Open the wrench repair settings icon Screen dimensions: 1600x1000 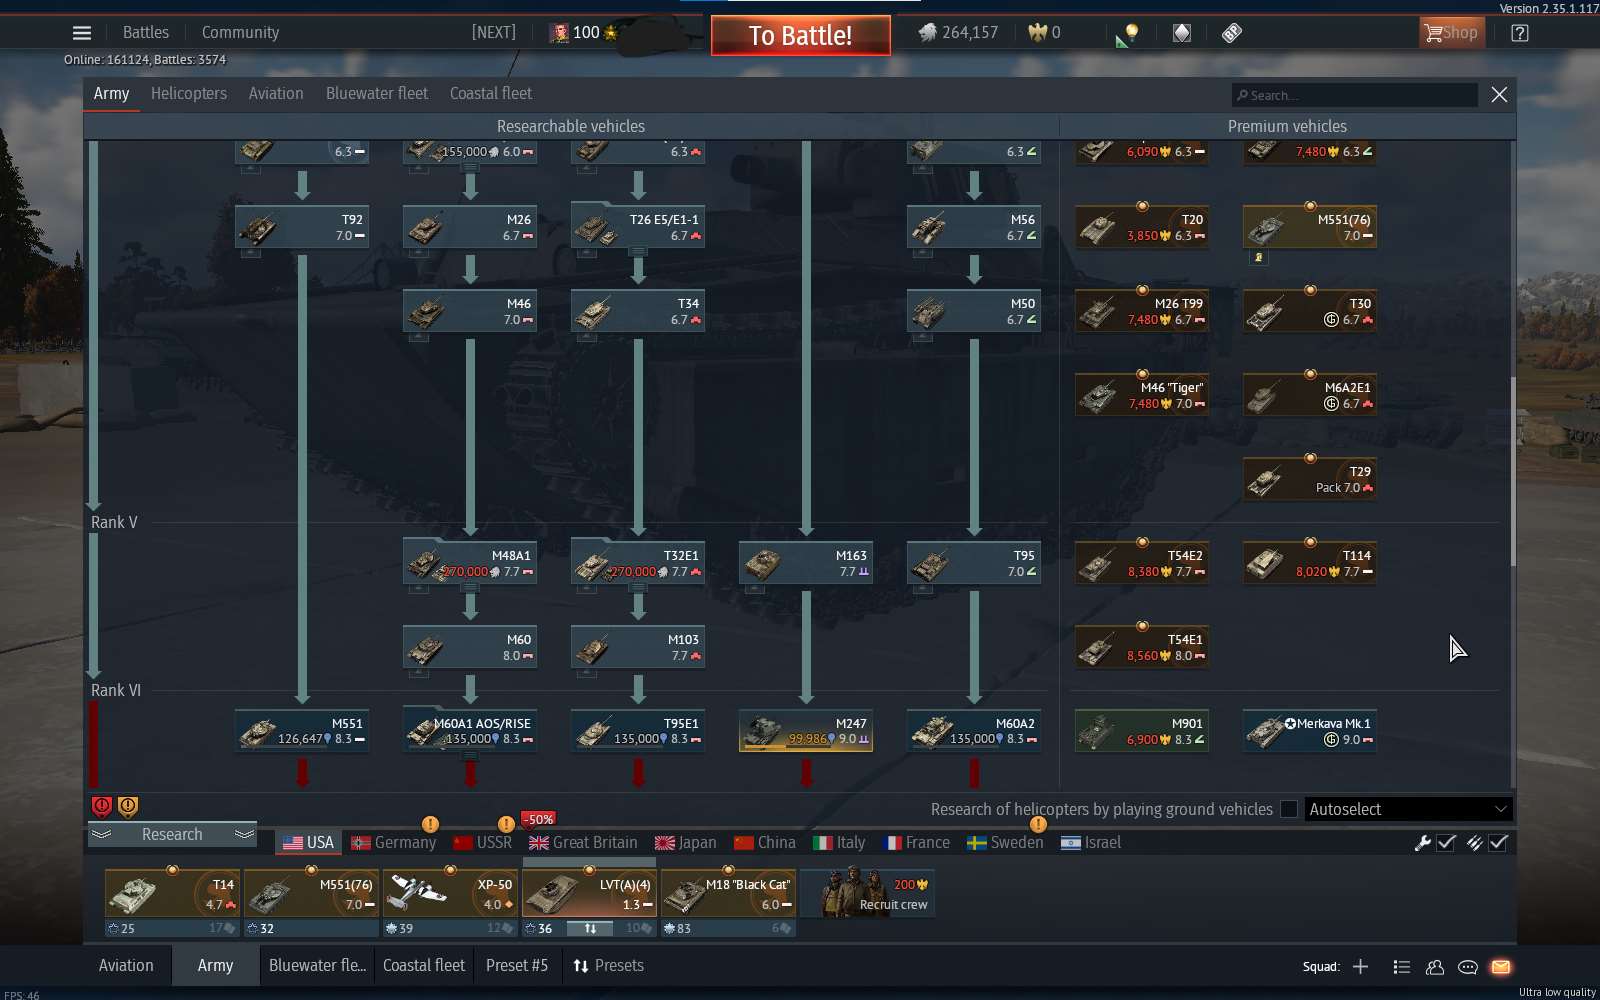tap(1422, 843)
